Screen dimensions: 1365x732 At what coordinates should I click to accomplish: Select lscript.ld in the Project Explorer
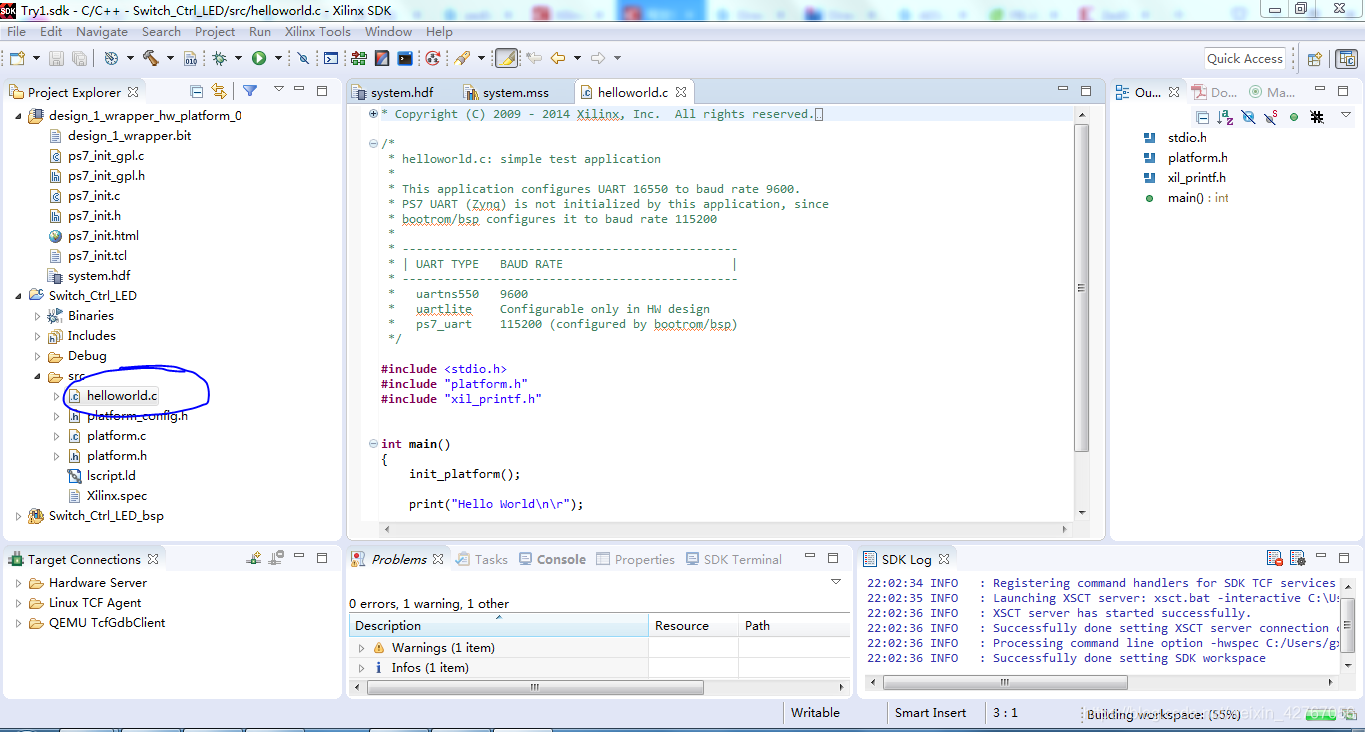(111, 476)
